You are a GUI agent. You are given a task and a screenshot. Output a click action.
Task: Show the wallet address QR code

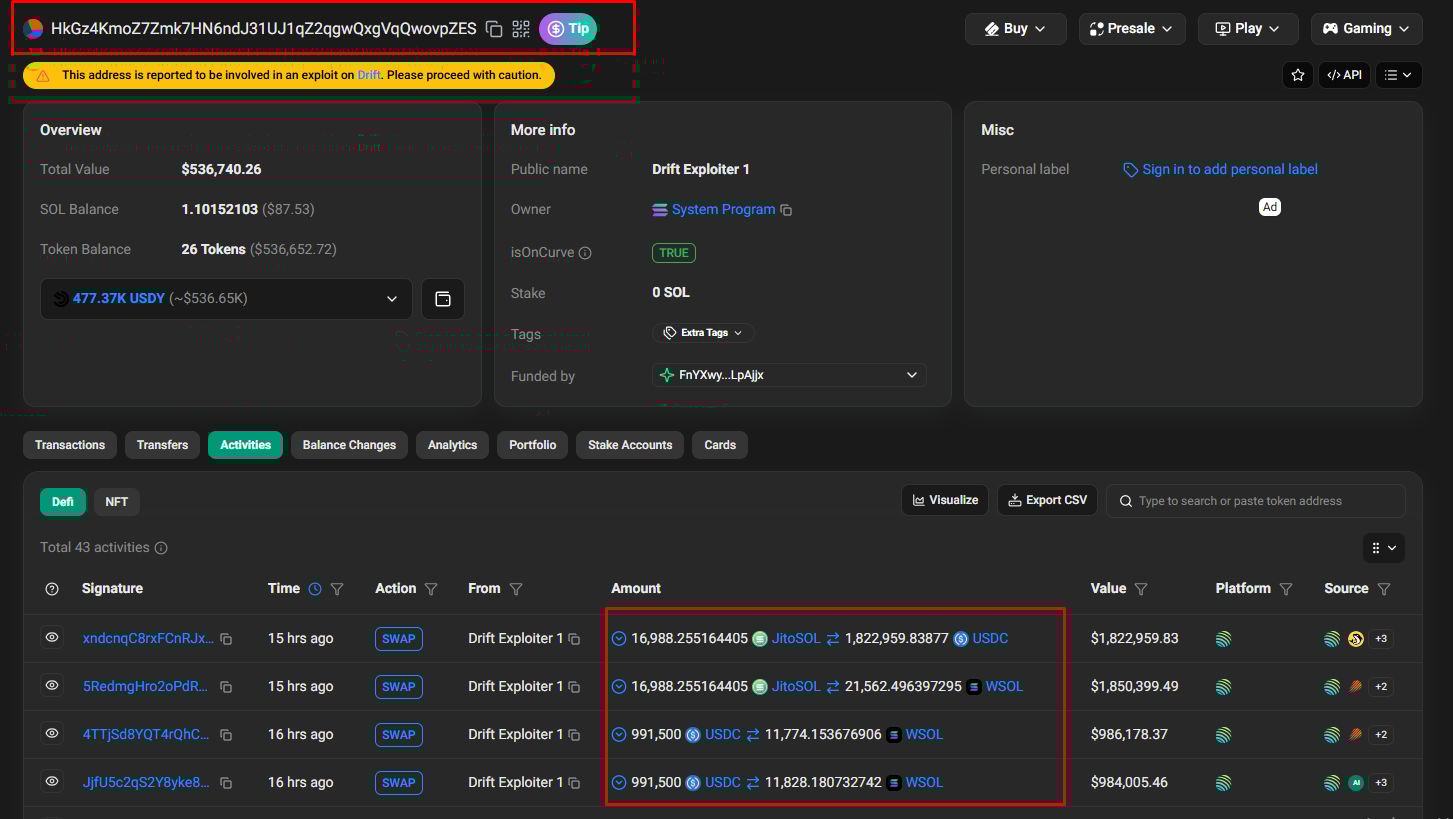(520, 29)
